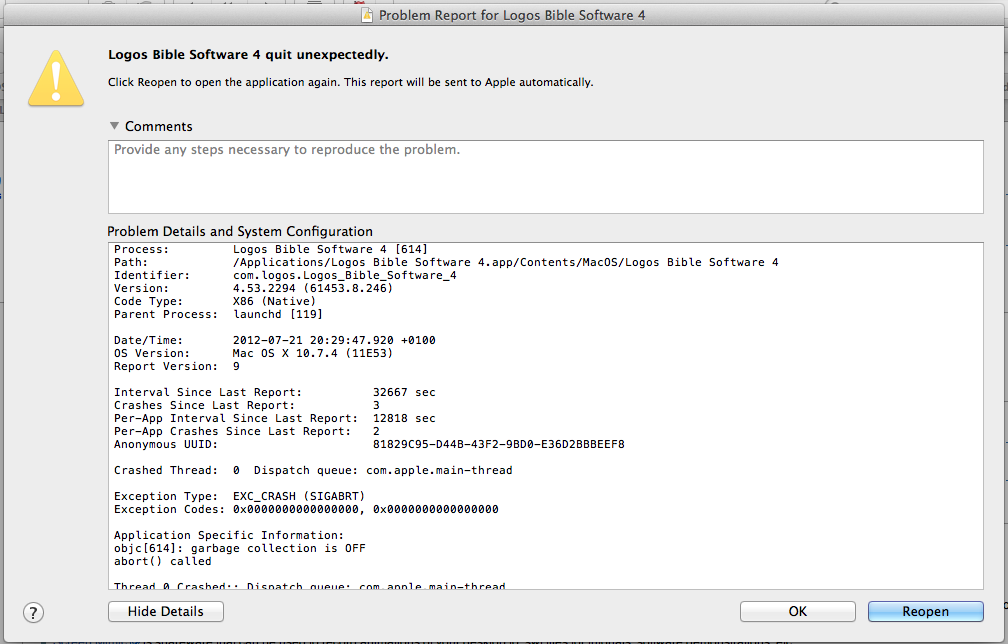The width and height of the screenshot is (1008, 644).
Task: Click the Hide Details button
Action: pos(166,611)
